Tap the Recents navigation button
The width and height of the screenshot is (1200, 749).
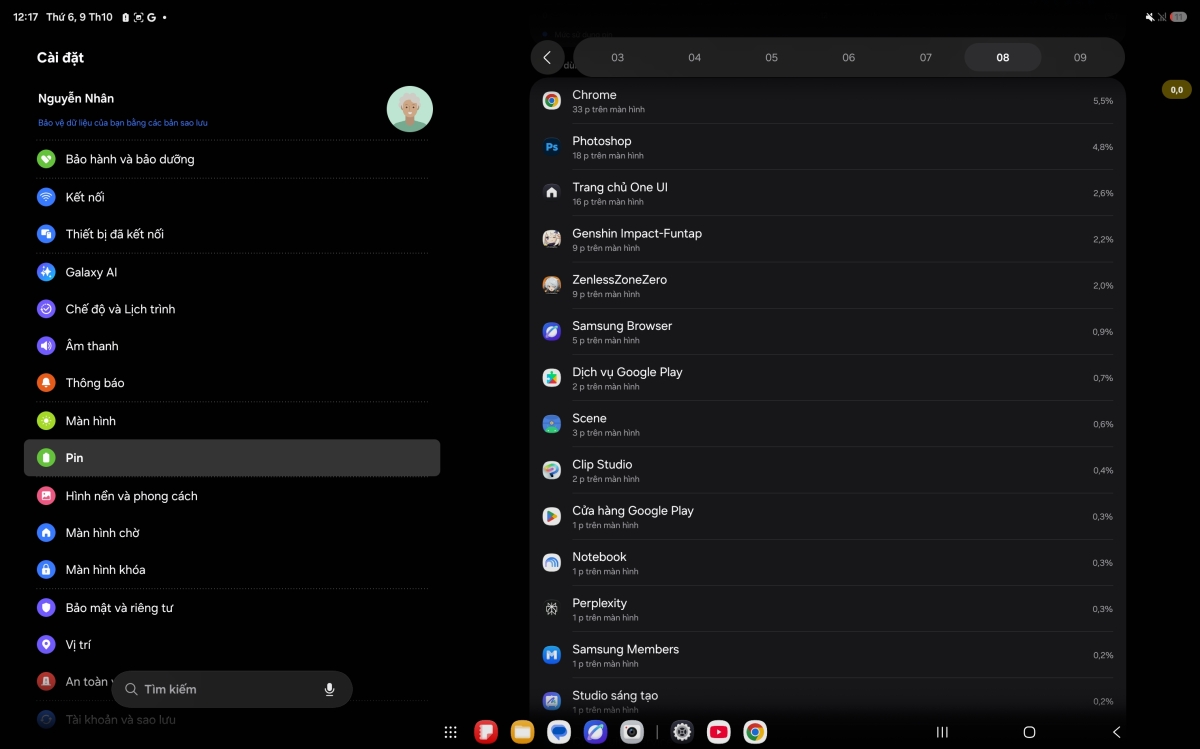pos(942,733)
